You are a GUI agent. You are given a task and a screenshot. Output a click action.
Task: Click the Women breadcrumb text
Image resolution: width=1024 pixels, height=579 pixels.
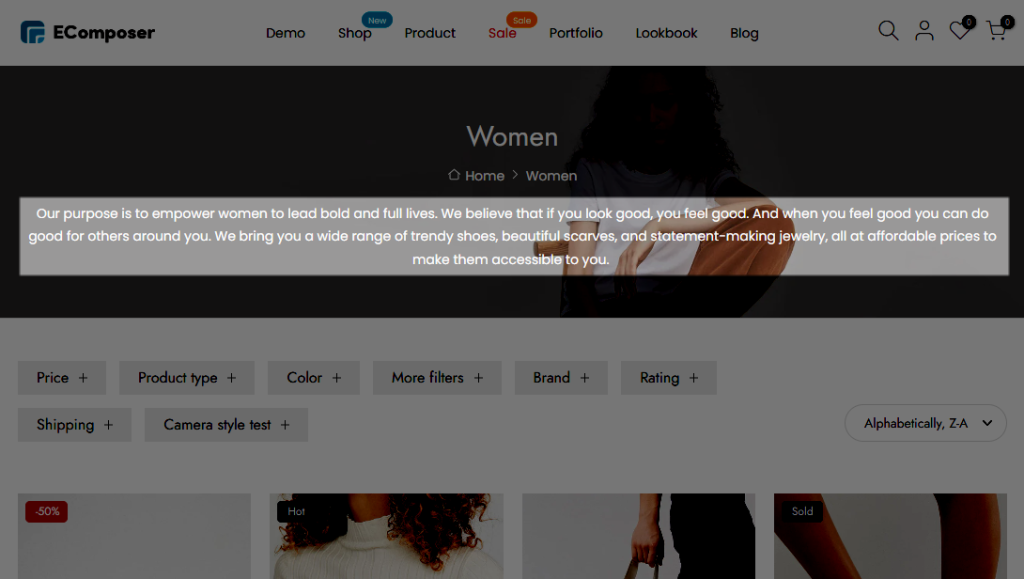551,176
